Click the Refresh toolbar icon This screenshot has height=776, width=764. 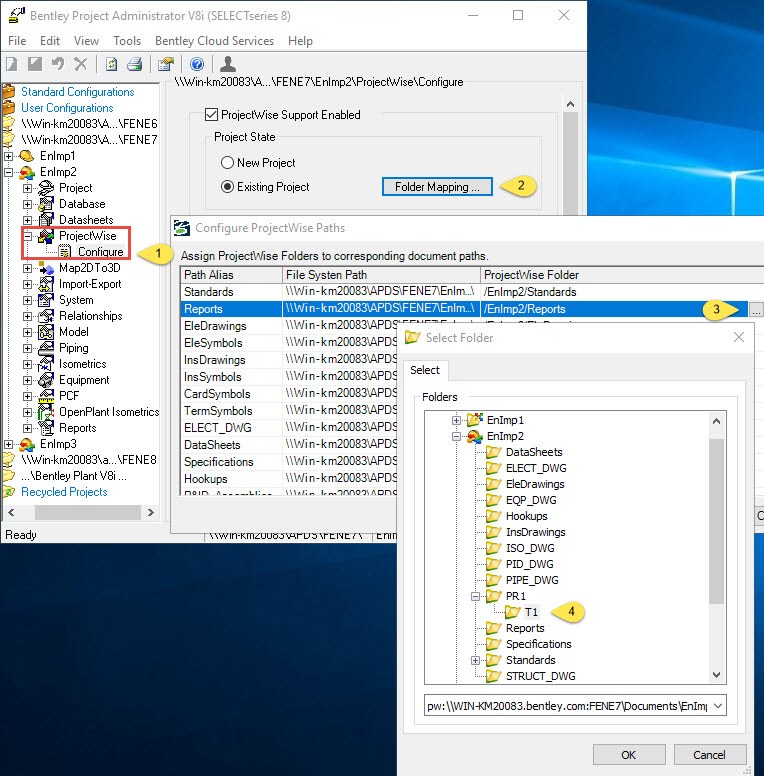[x=112, y=64]
